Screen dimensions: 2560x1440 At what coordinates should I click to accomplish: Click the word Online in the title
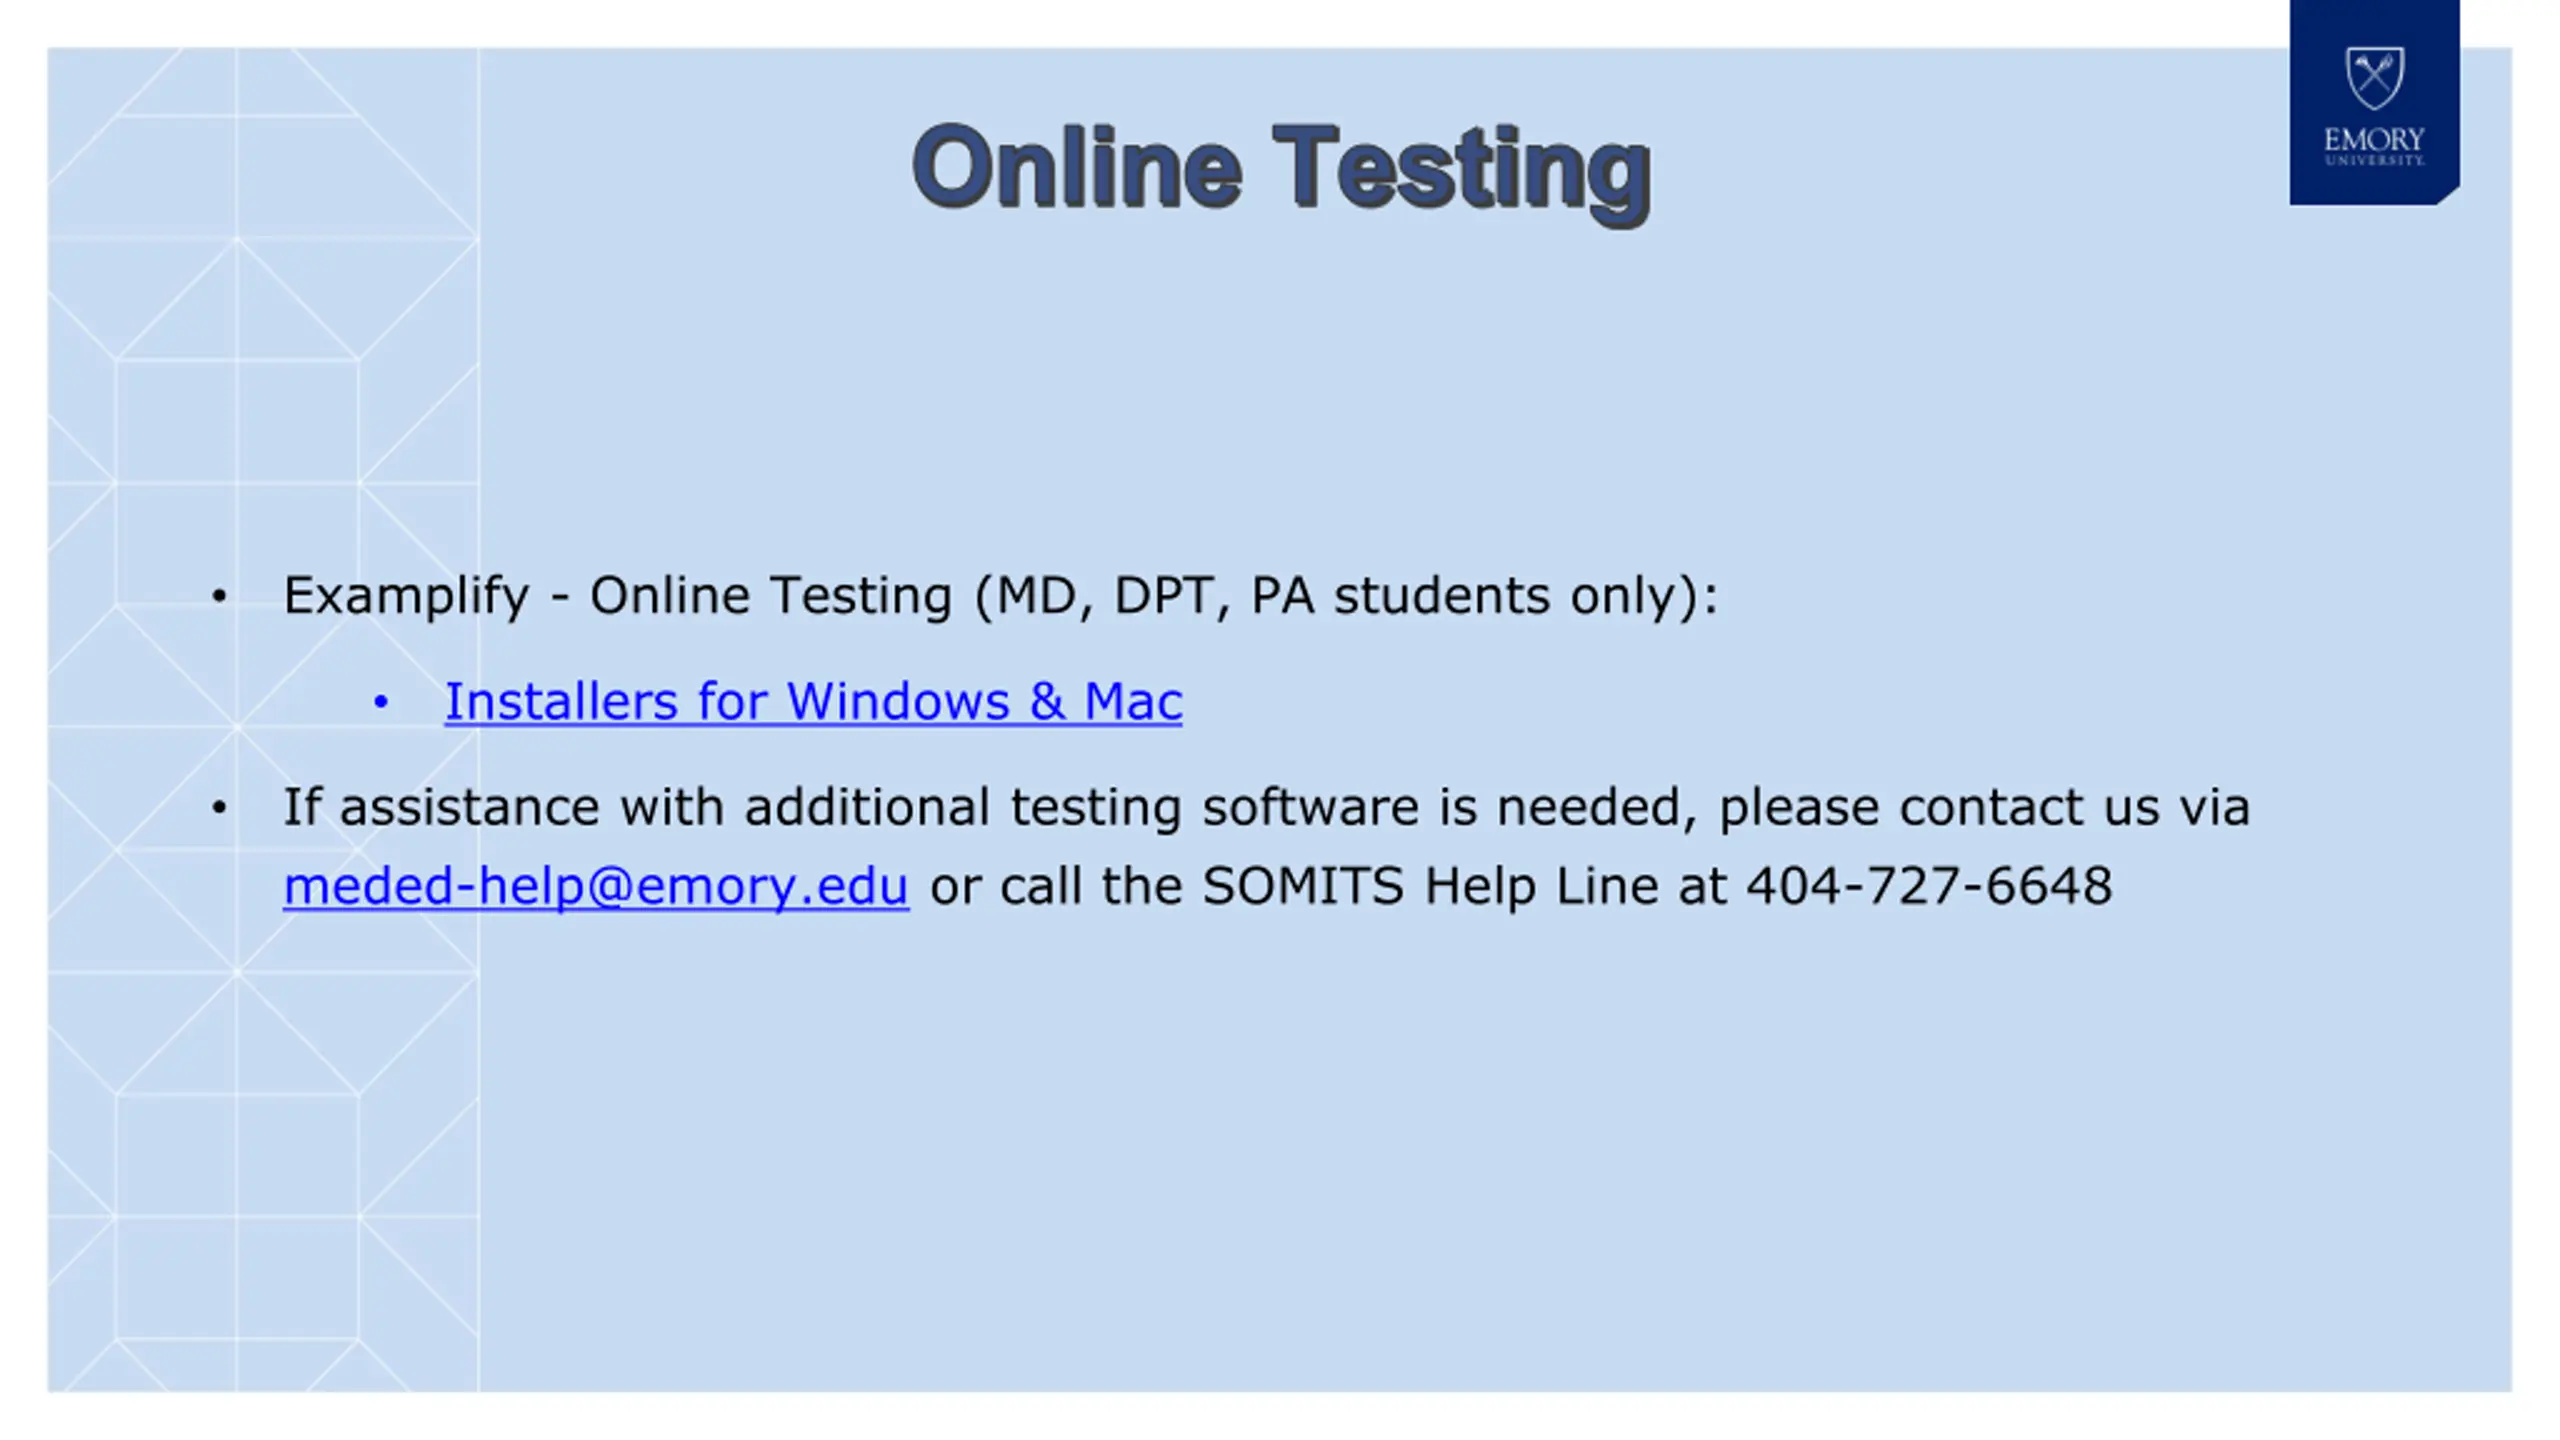1077,166
